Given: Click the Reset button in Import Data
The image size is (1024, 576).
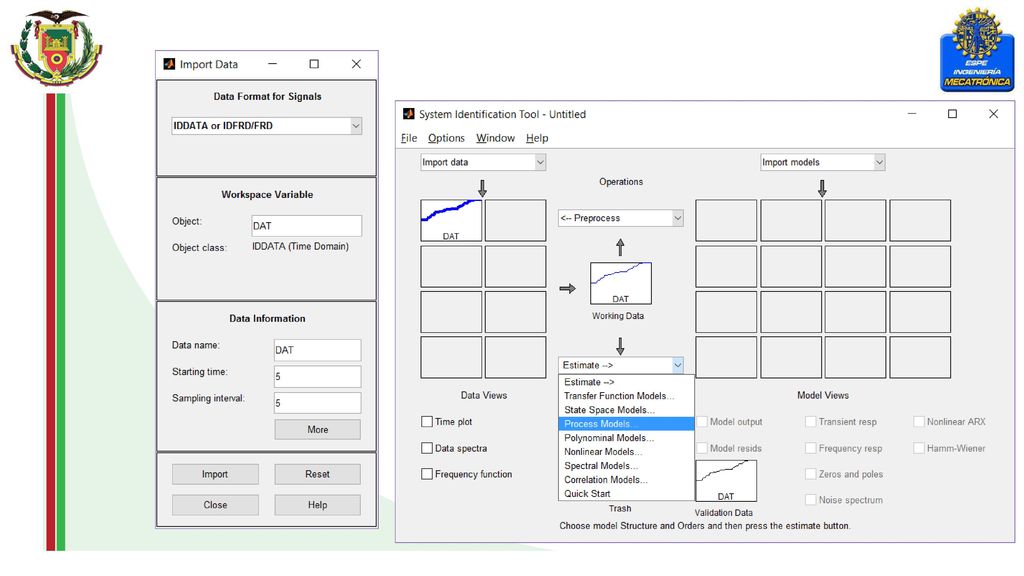Looking at the screenshot, I should coord(317,474).
